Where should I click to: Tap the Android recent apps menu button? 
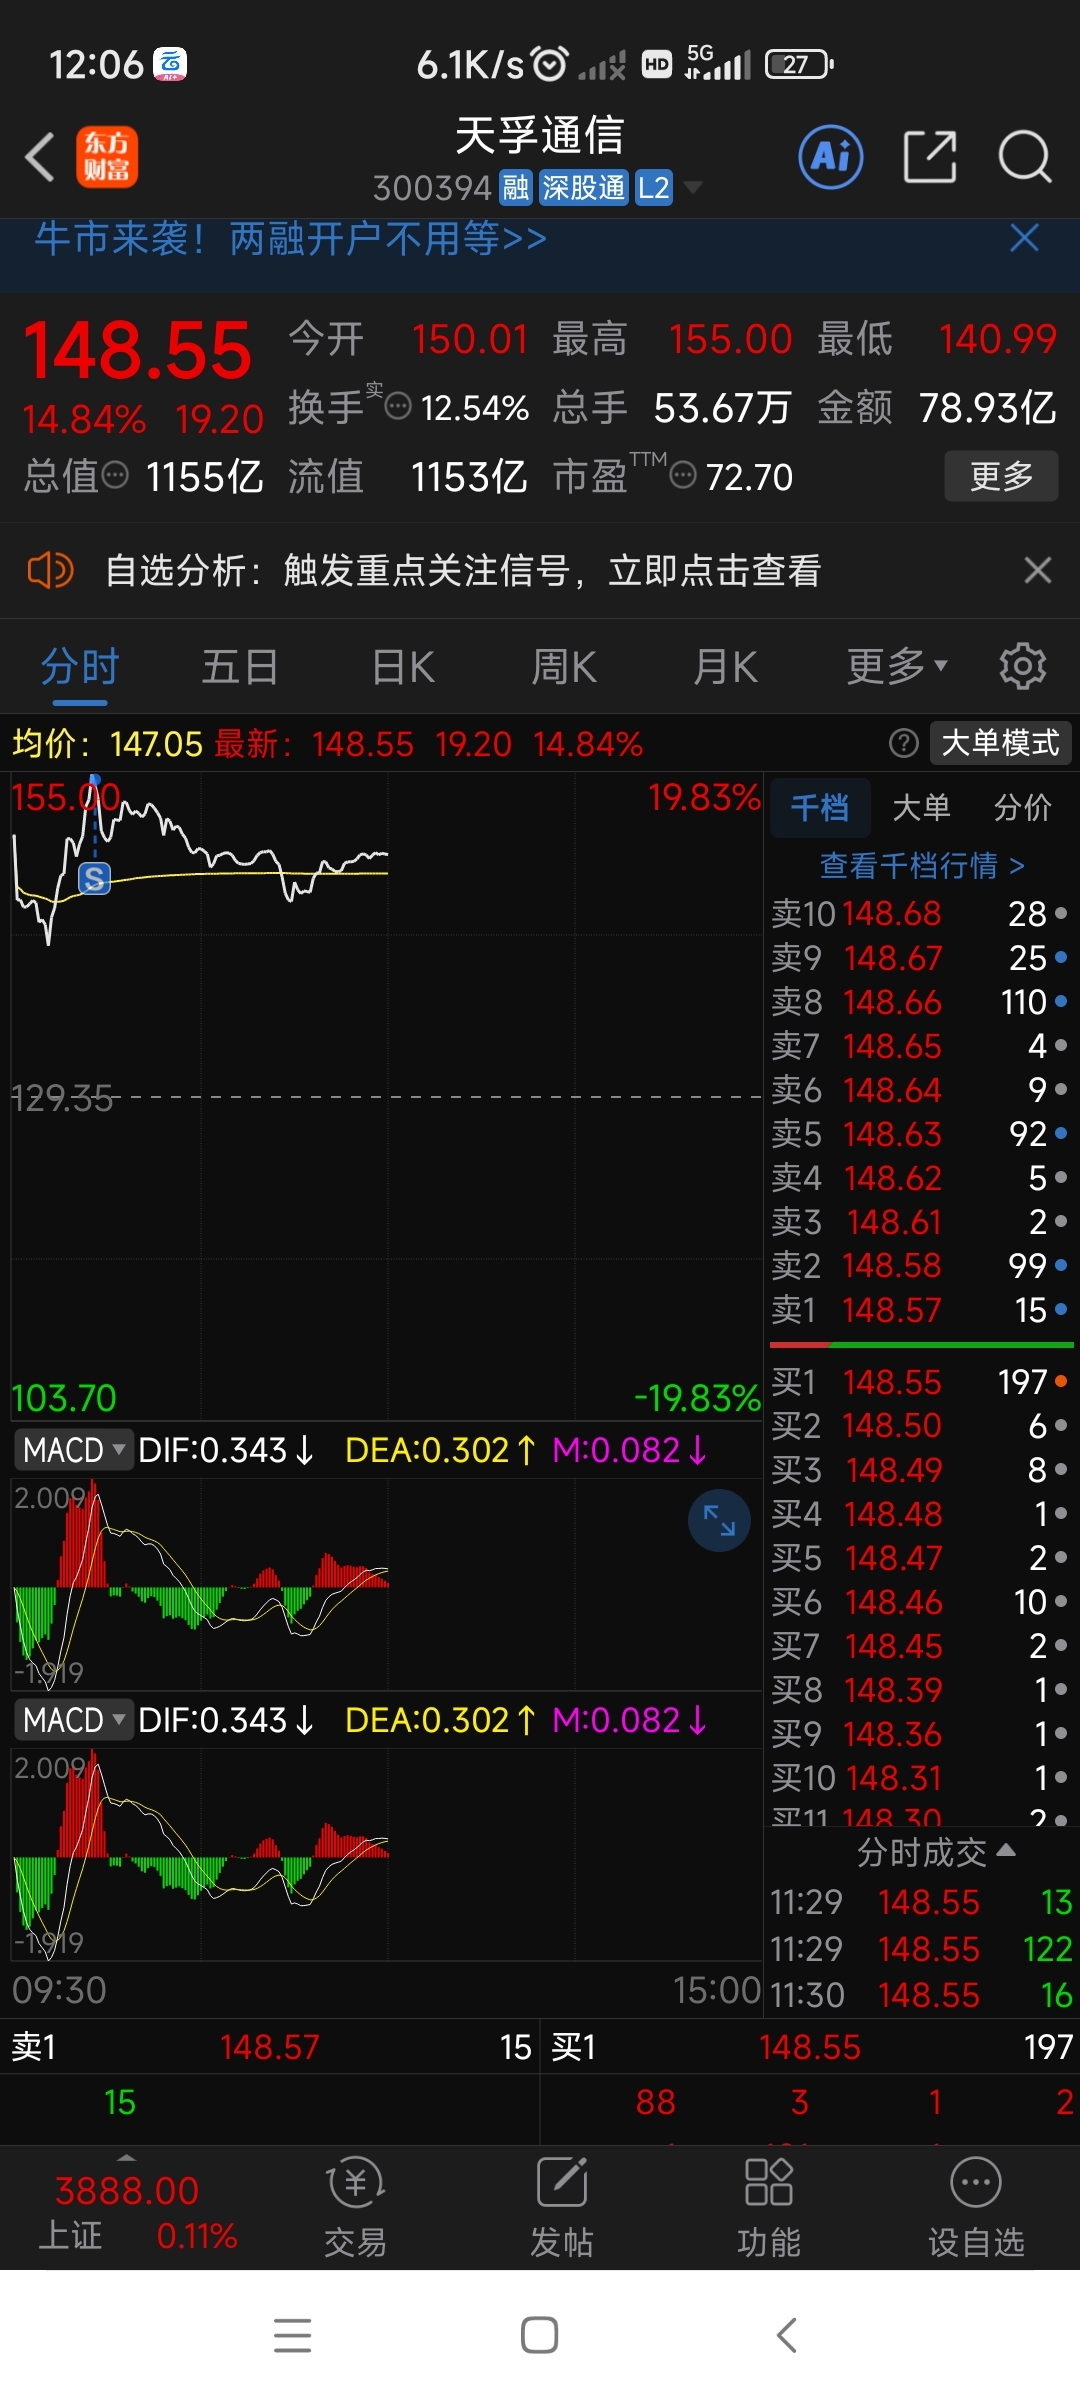pos(292,2335)
